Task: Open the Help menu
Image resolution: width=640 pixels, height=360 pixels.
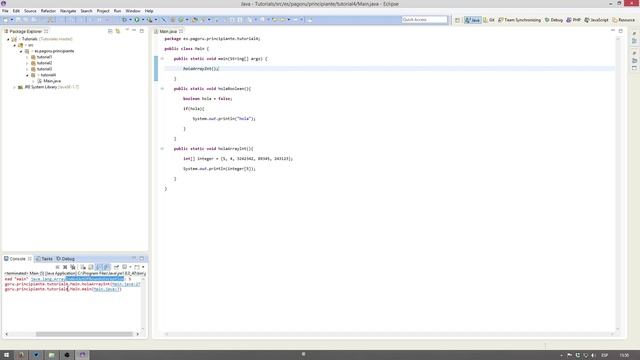Action: (149, 11)
